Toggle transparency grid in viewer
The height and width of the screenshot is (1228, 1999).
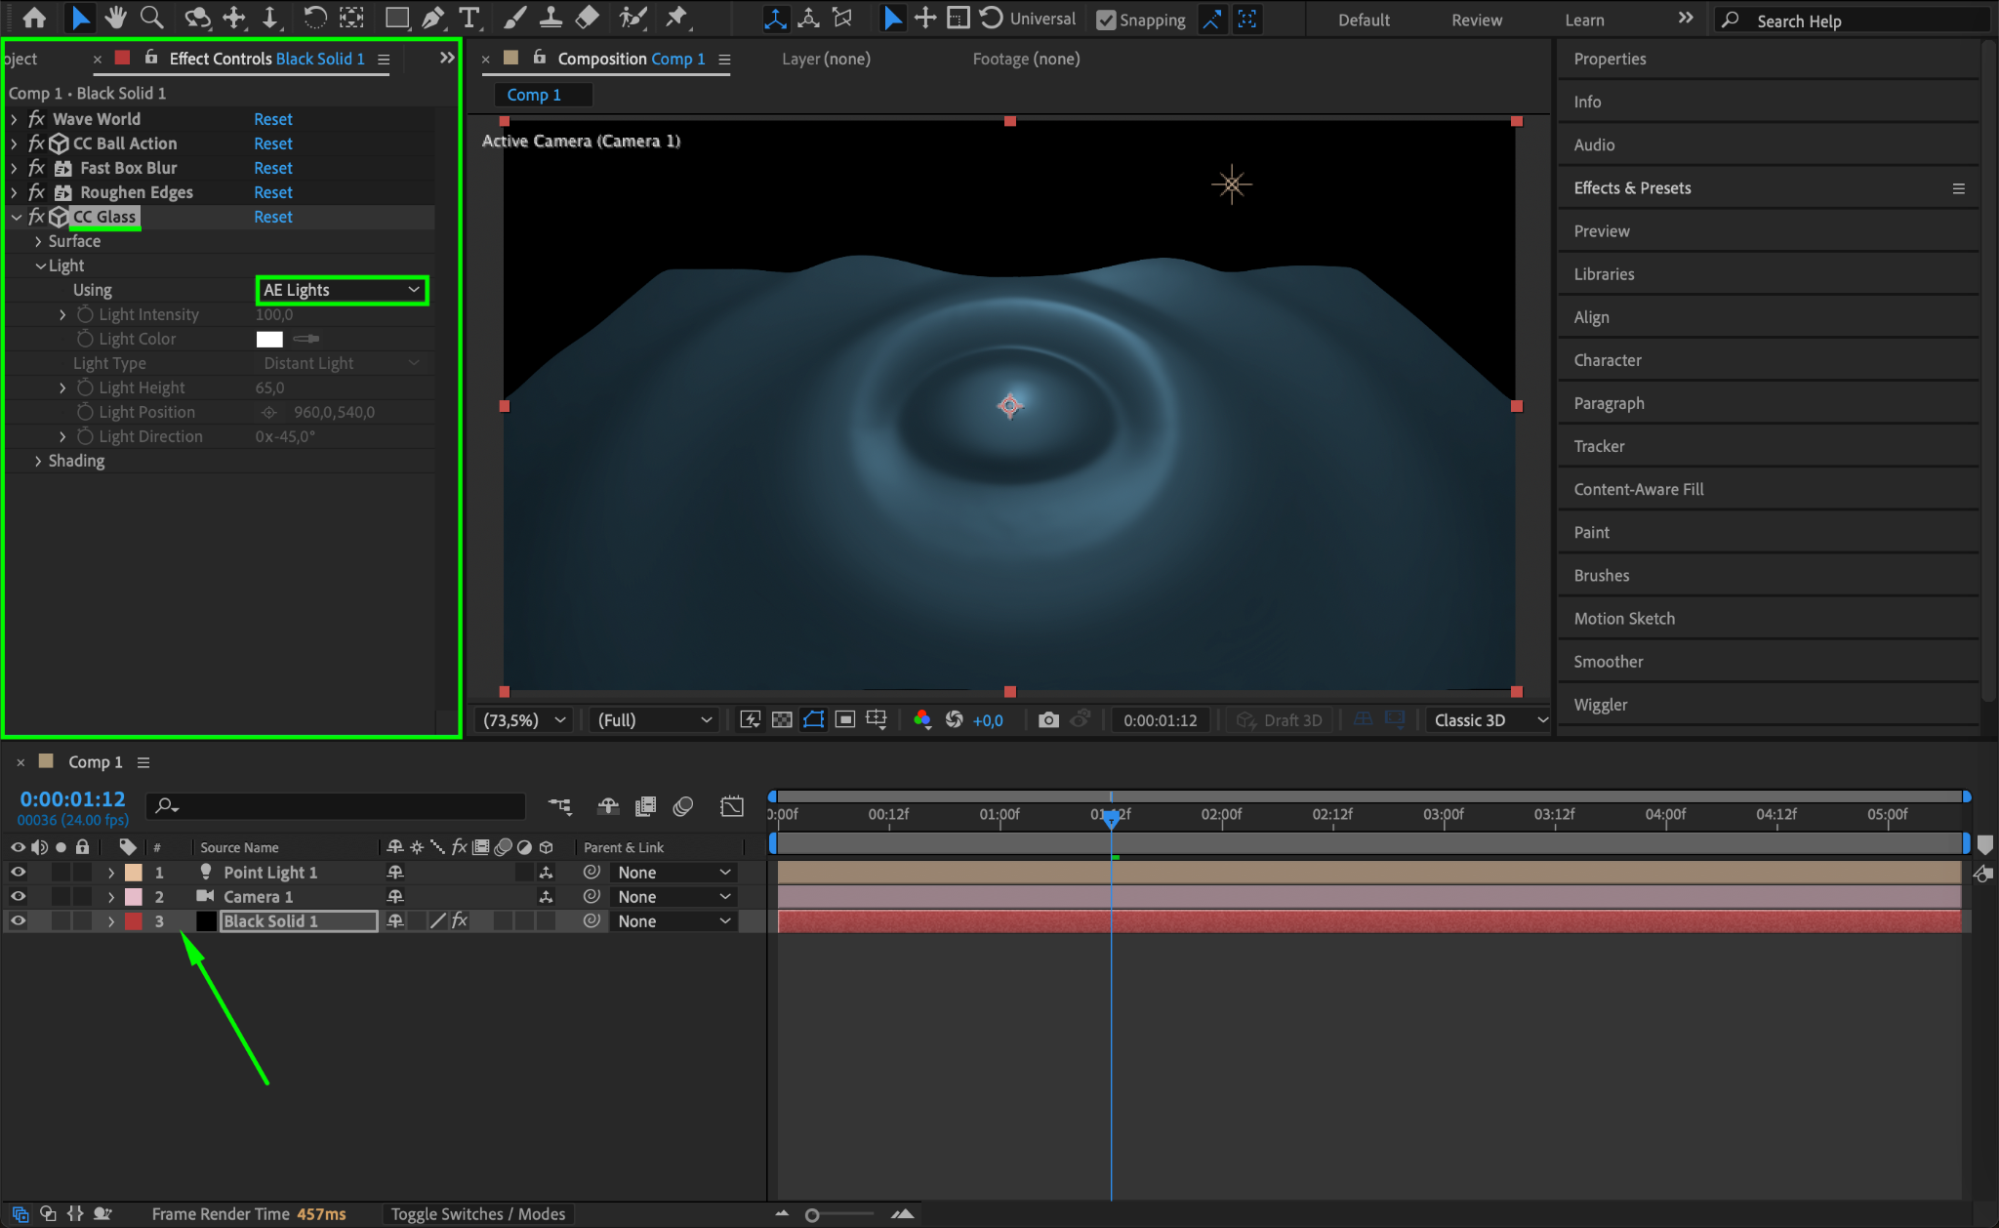[782, 720]
